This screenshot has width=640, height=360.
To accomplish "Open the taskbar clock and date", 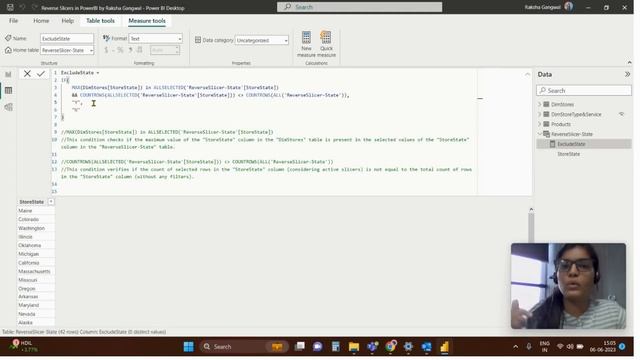I will (603, 347).
